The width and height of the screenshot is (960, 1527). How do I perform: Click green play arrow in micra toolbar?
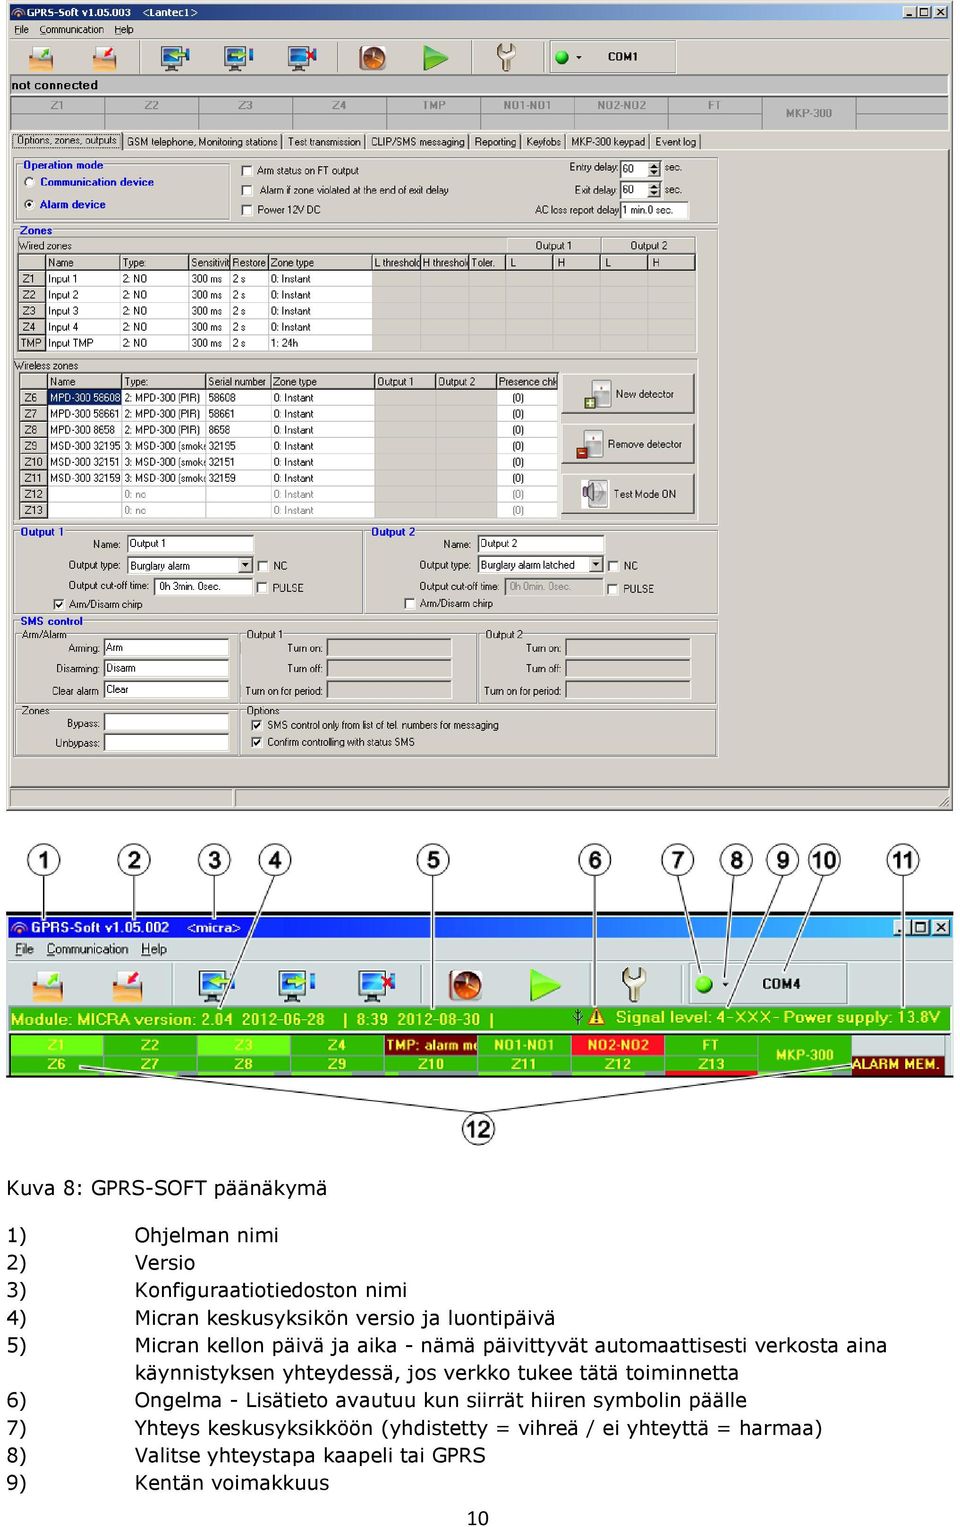(545, 985)
